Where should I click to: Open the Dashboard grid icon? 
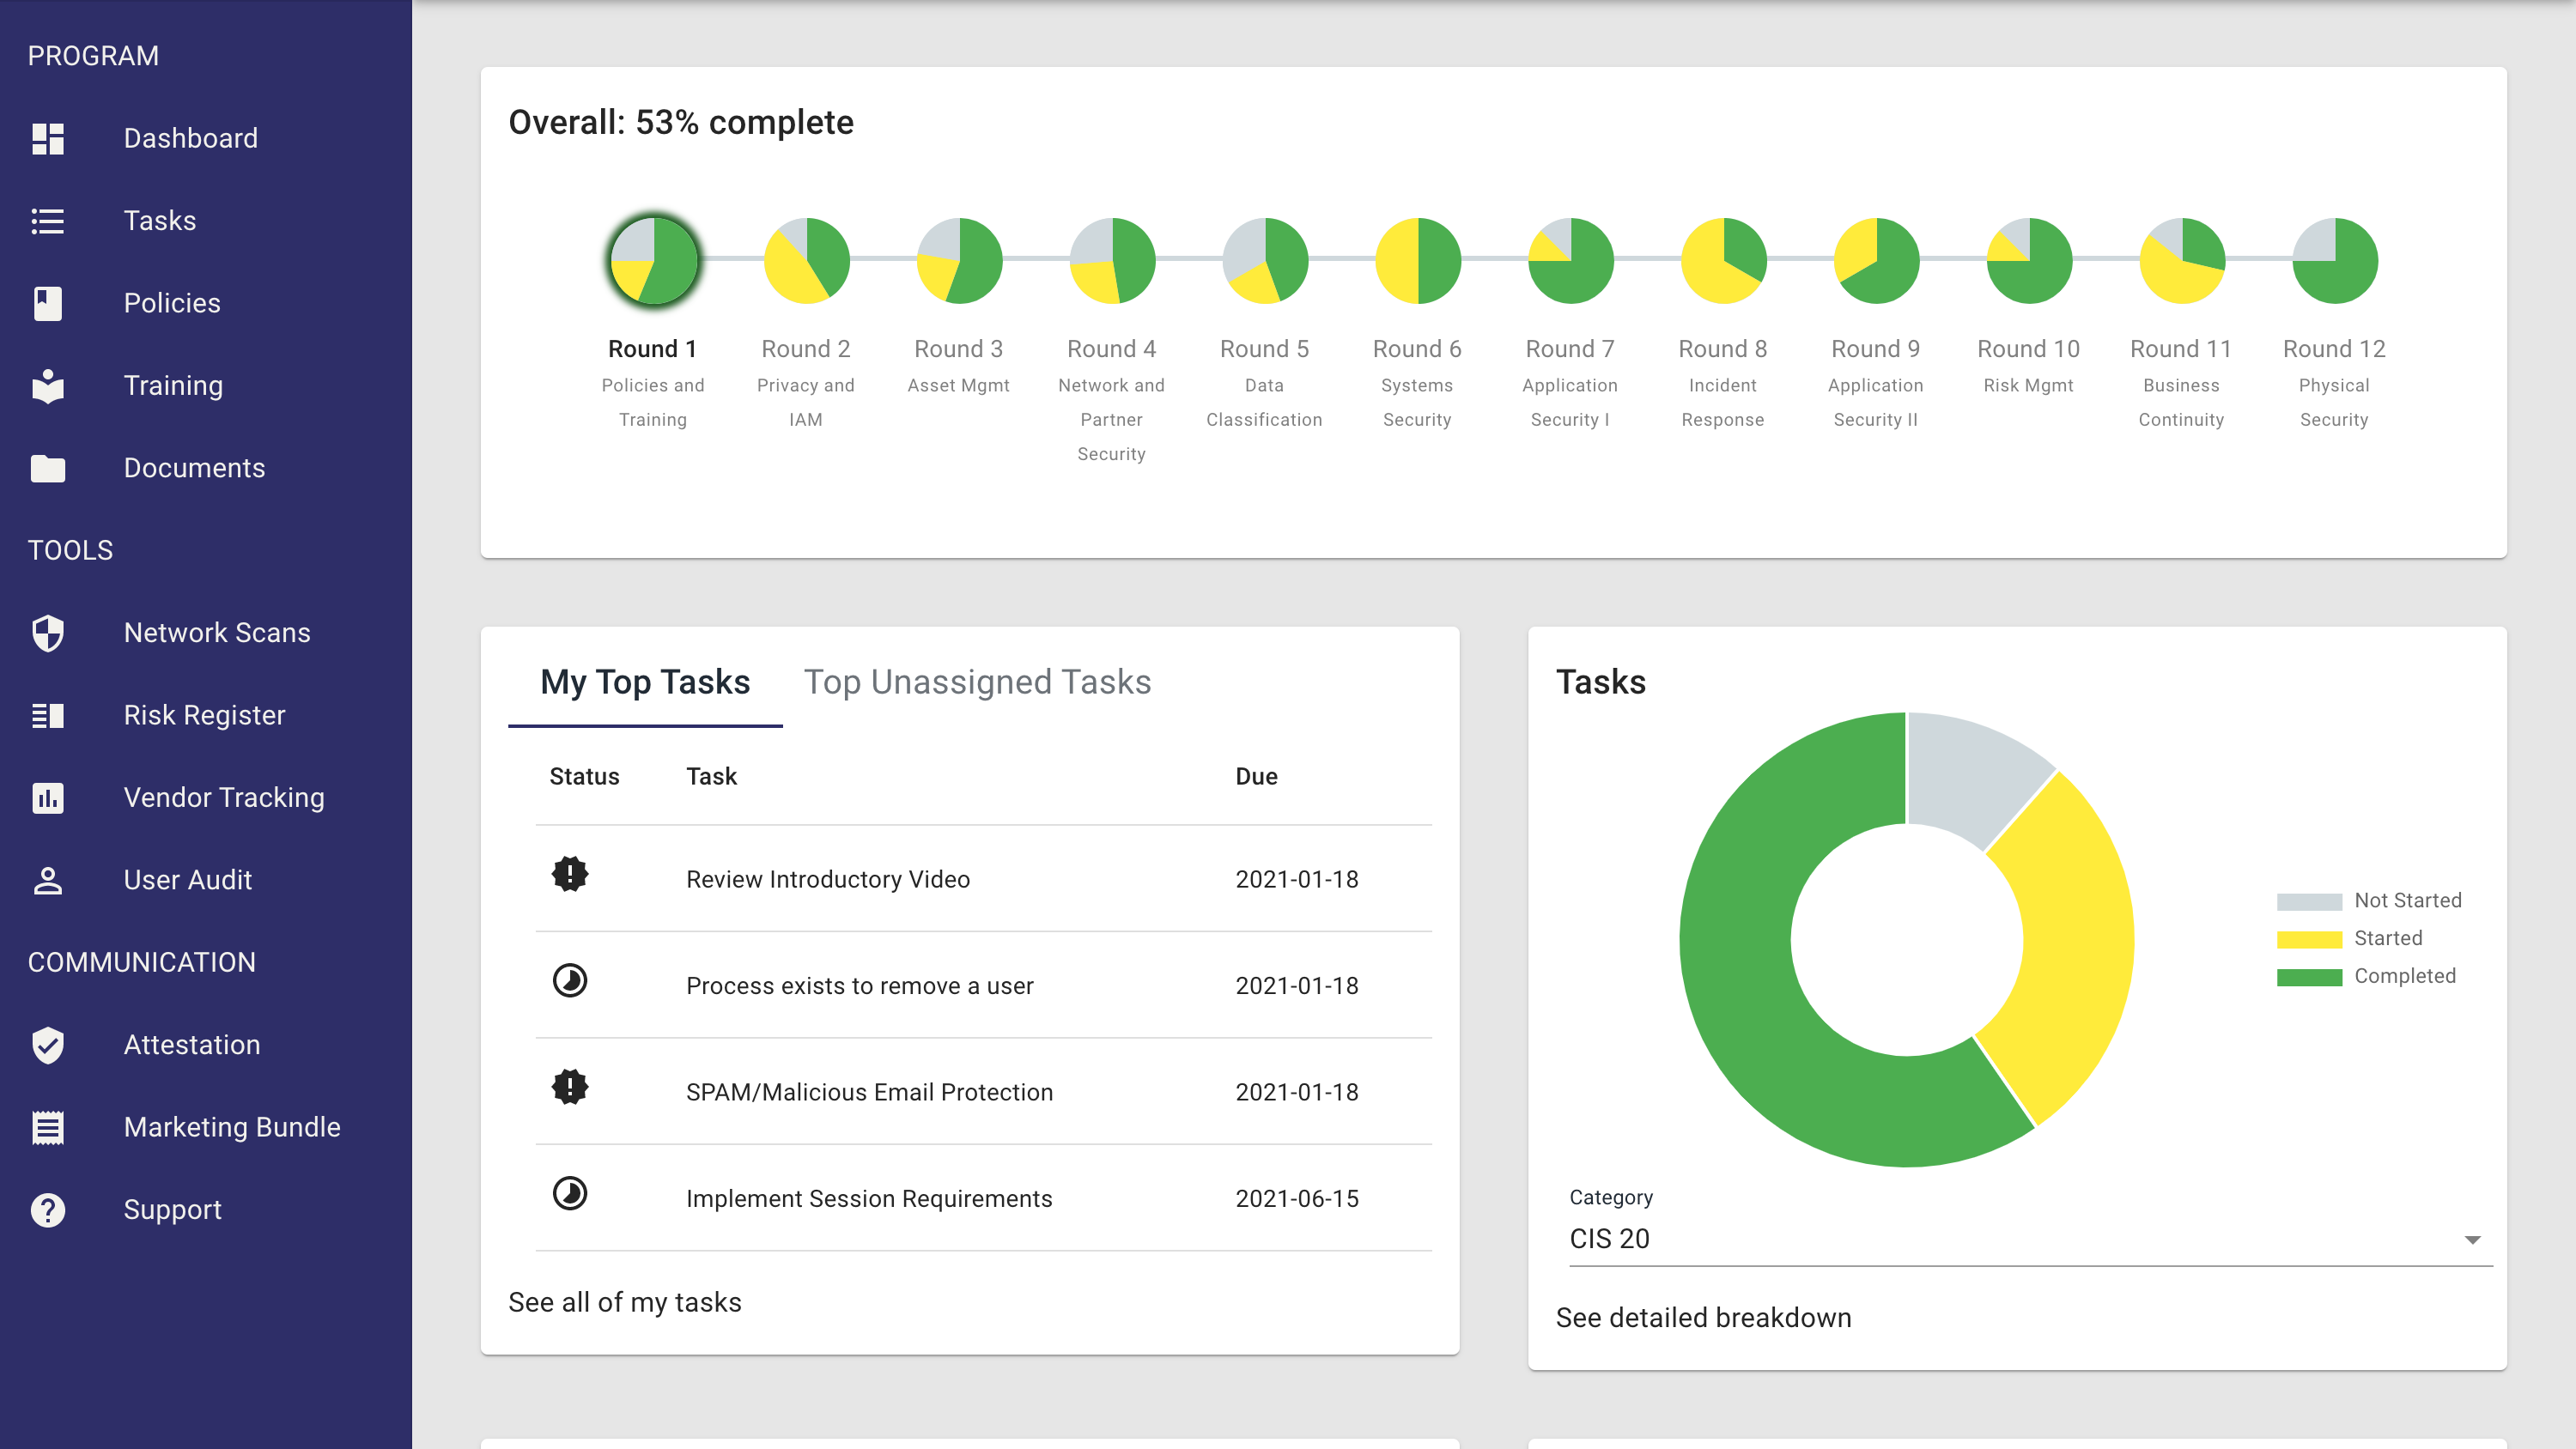click(48, 138)
